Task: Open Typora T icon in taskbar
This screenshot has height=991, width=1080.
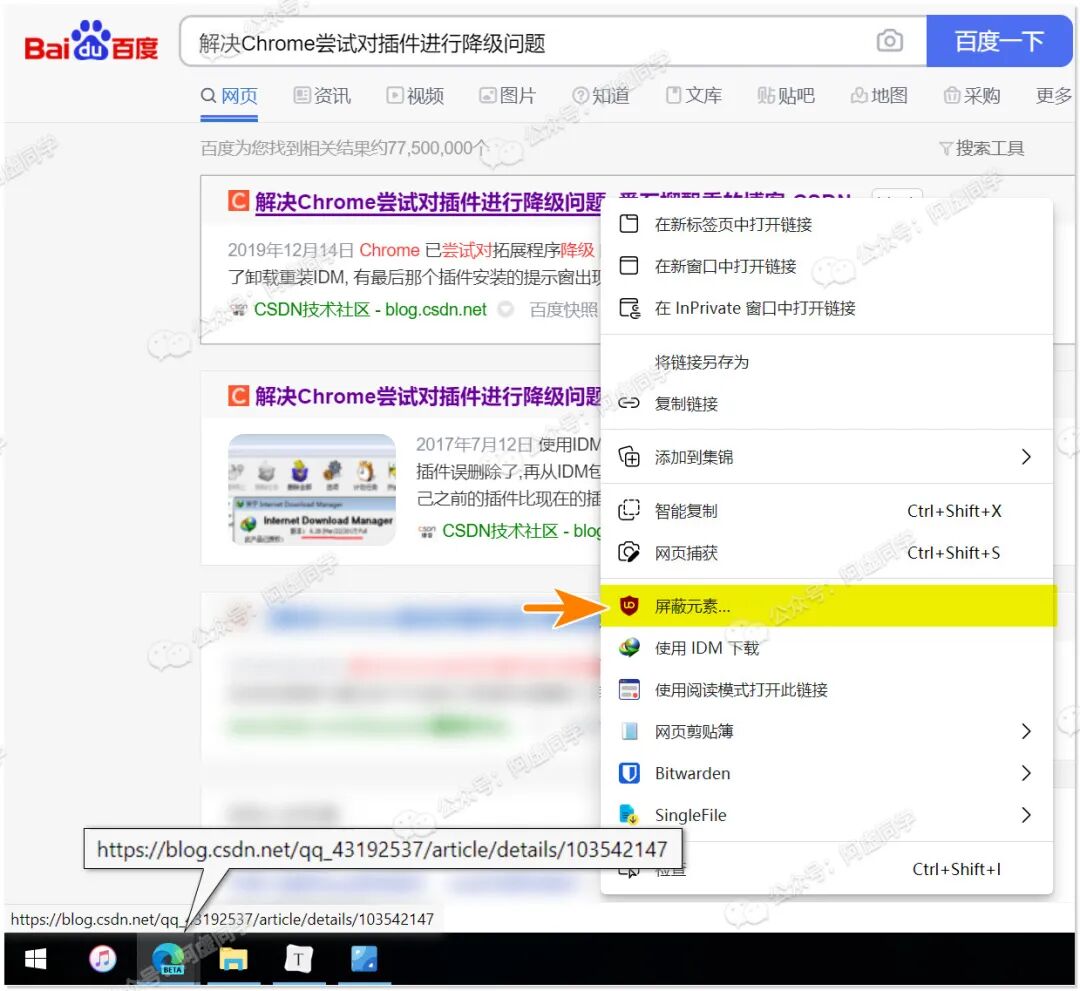Action: [298, 959]
